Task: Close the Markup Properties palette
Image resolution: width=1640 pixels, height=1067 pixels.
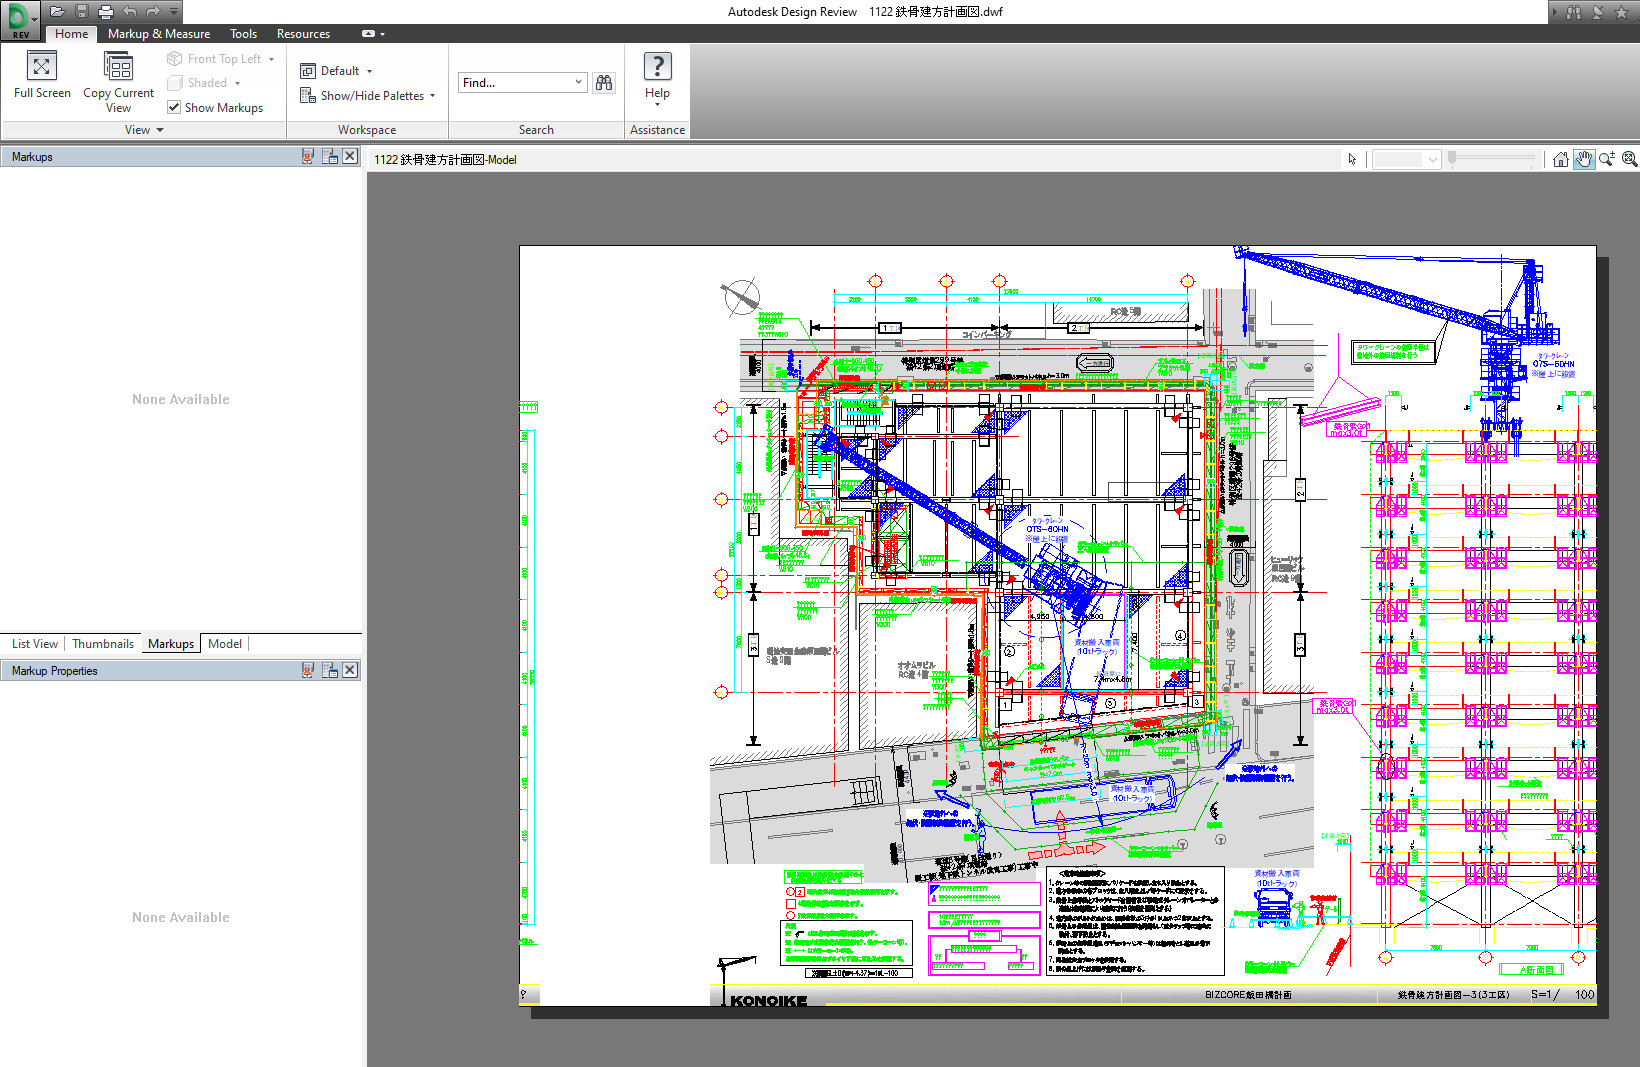Action: pyautogui.click(x=350, y=670)
